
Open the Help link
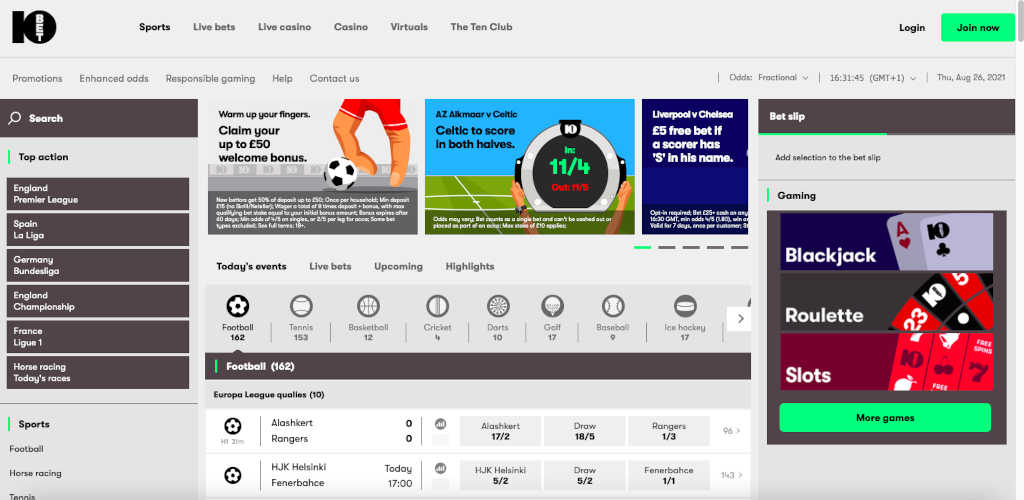click(x=282, y=78)
